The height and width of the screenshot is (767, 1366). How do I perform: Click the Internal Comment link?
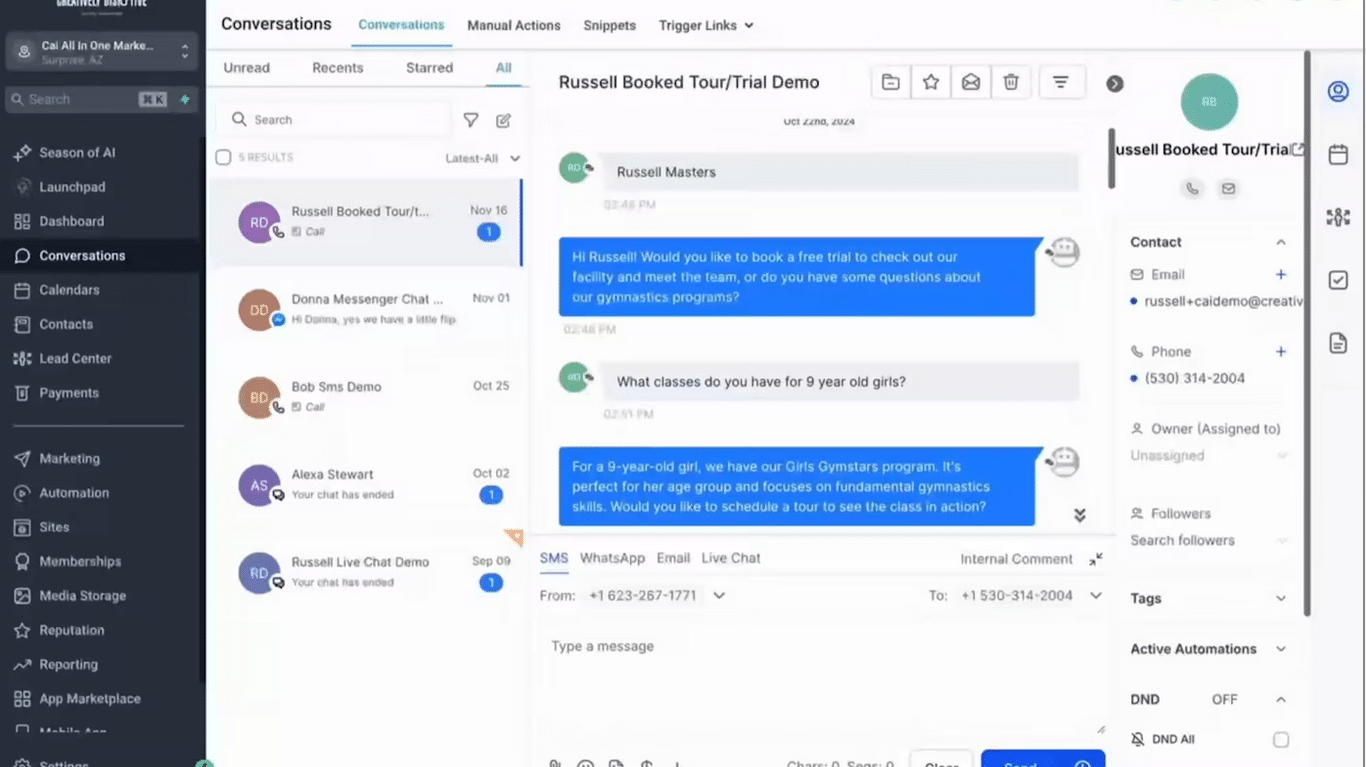pyautogui.click(x=1016, y=559)
